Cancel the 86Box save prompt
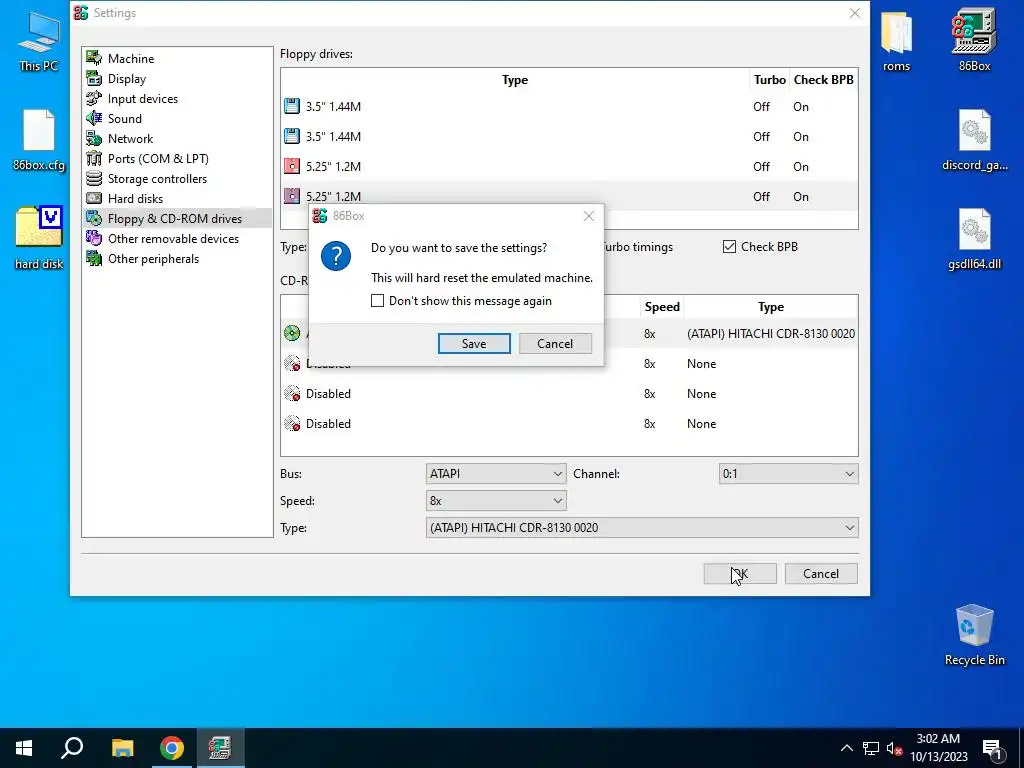Viewport: 1024px width, 768px height. pyautogui.click(x=555, y=344)
